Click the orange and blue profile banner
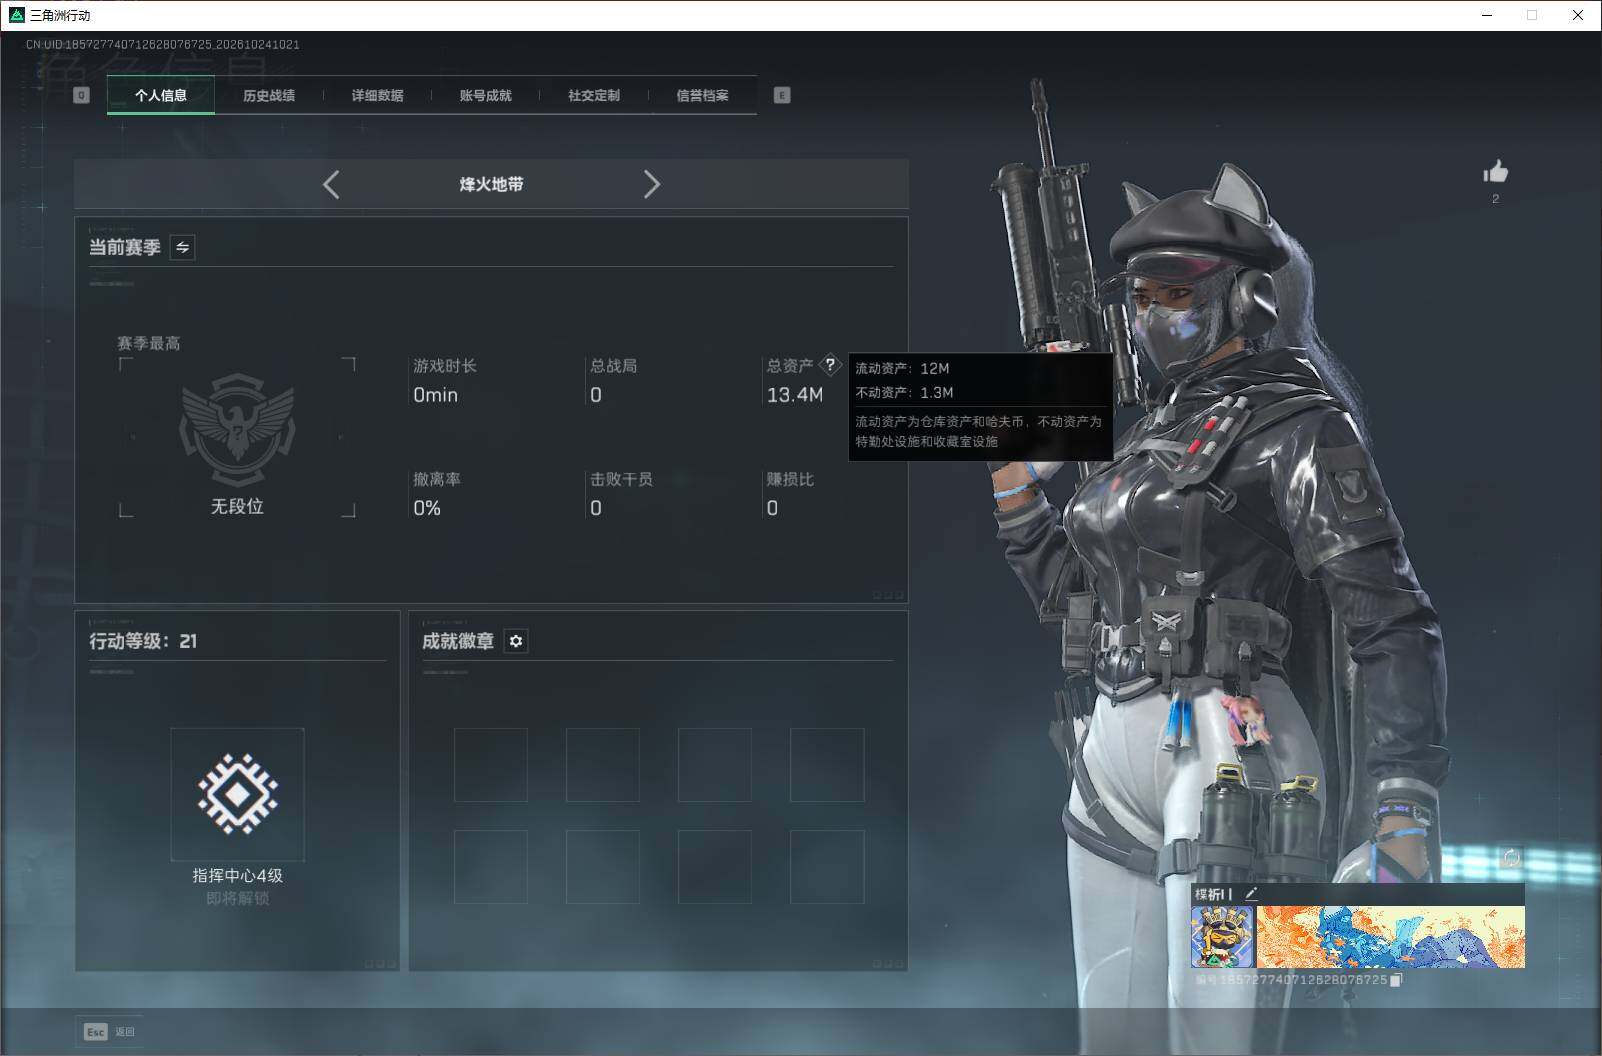The height and width of the screenshot is (1056, 1602). 1390,937
